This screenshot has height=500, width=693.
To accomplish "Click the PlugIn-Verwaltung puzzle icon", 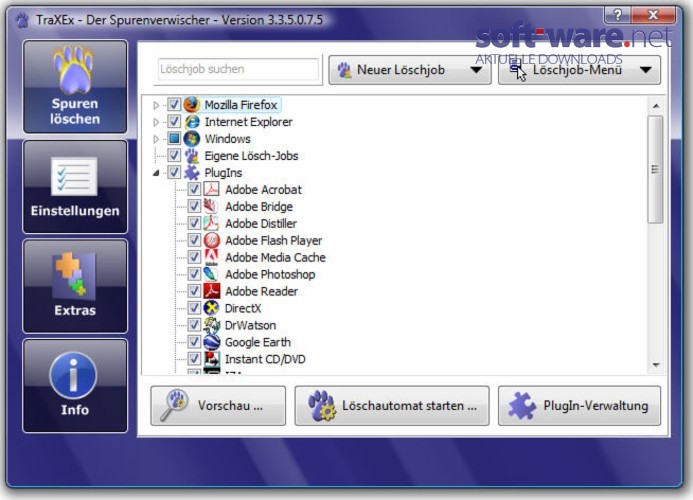I will click(522, 405).
